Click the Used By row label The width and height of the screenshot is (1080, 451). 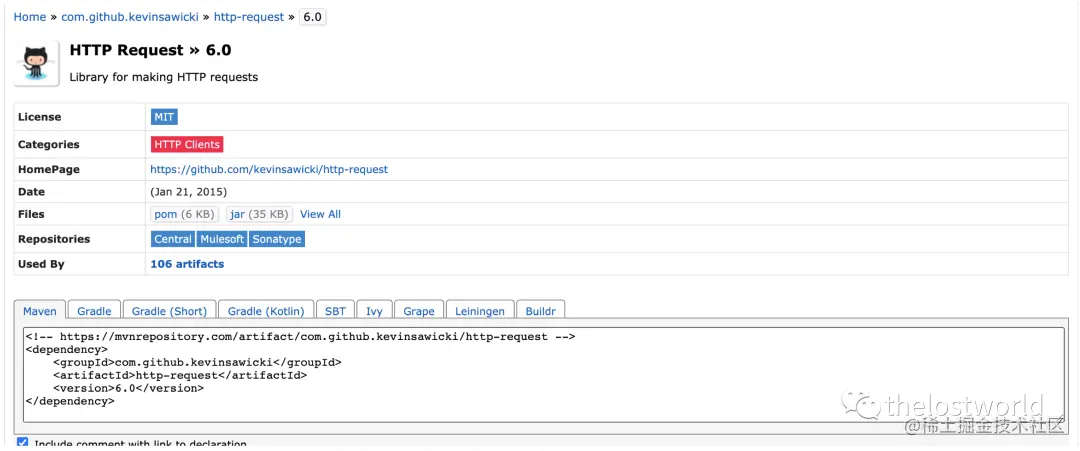41,264
